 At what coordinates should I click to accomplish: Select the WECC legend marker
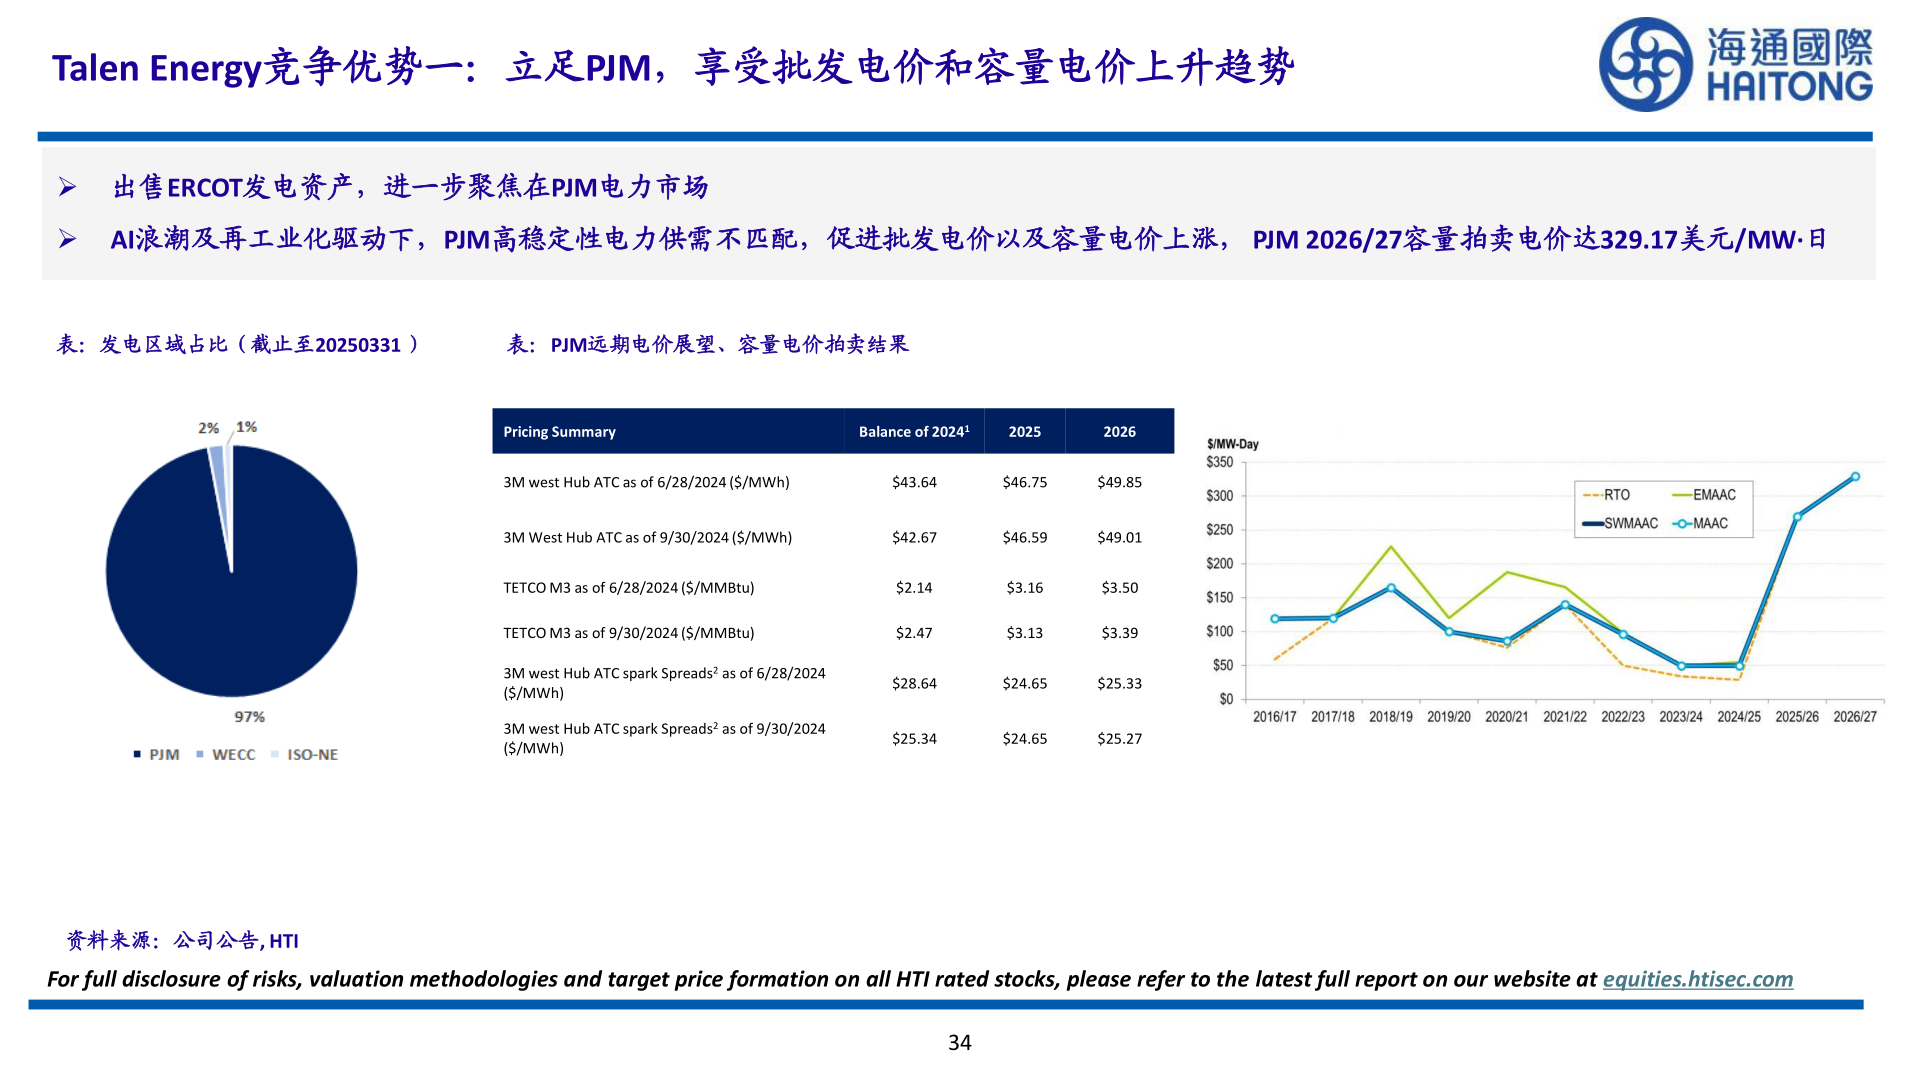tap(199, 754)
